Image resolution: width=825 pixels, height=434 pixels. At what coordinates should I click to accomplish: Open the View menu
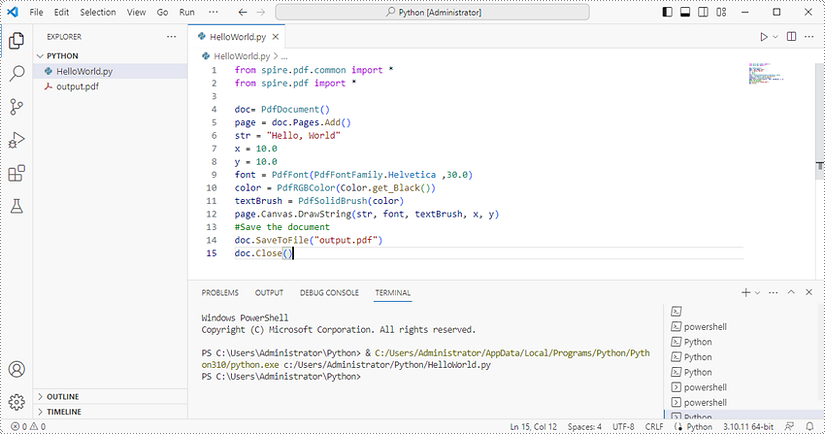tap(136, 12)
